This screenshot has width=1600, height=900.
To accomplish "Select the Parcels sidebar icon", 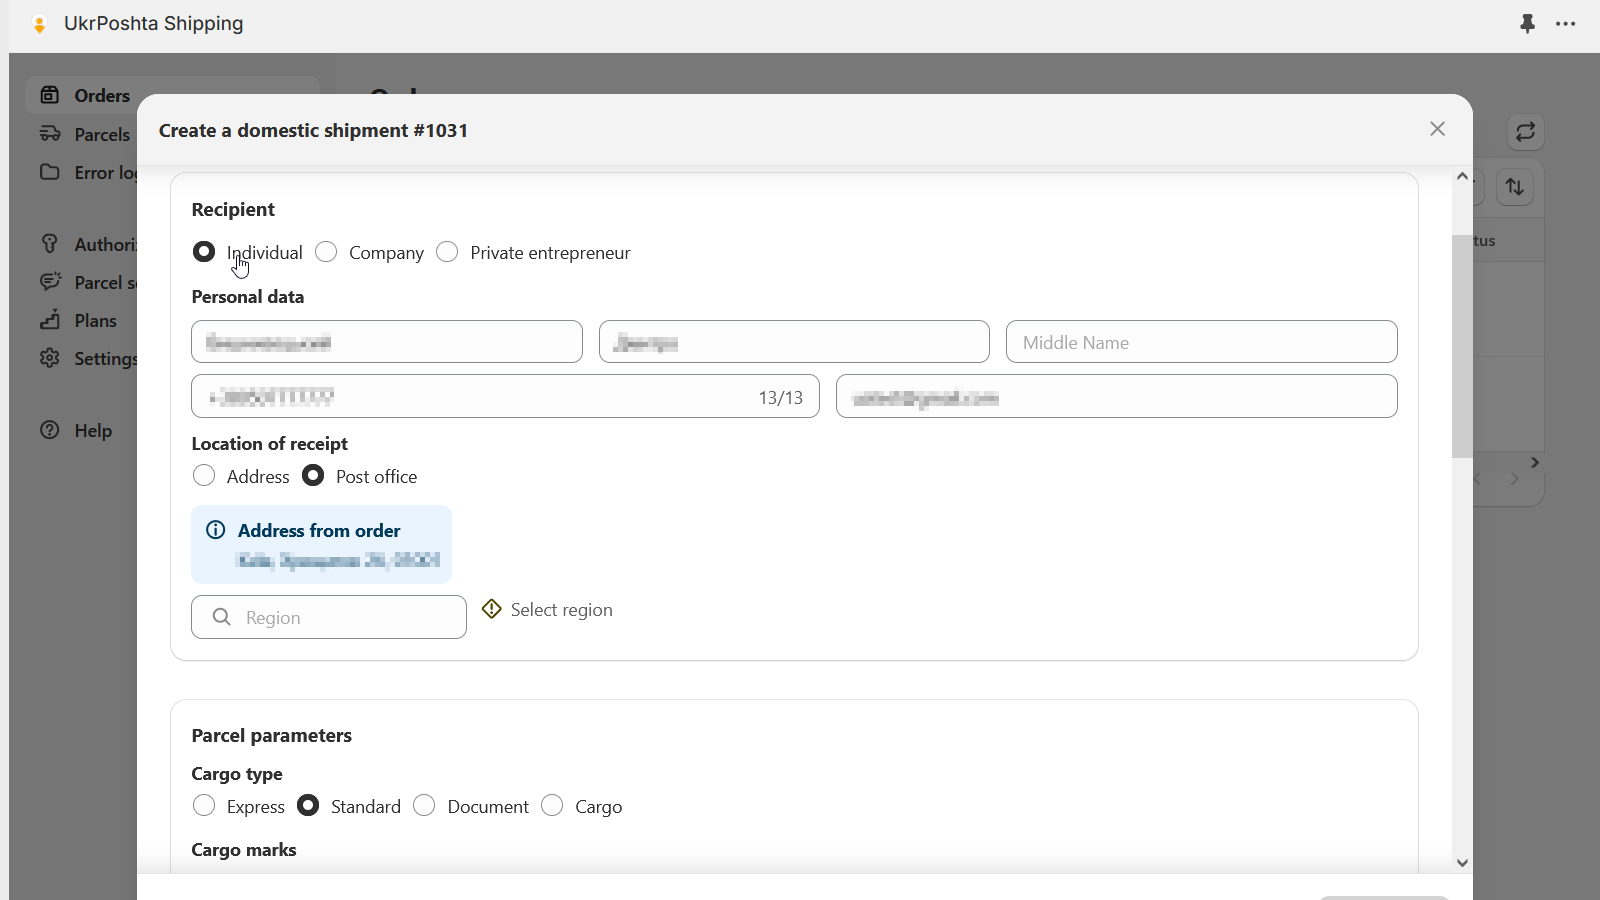I will pyautogui.click(x=51, y=133).
